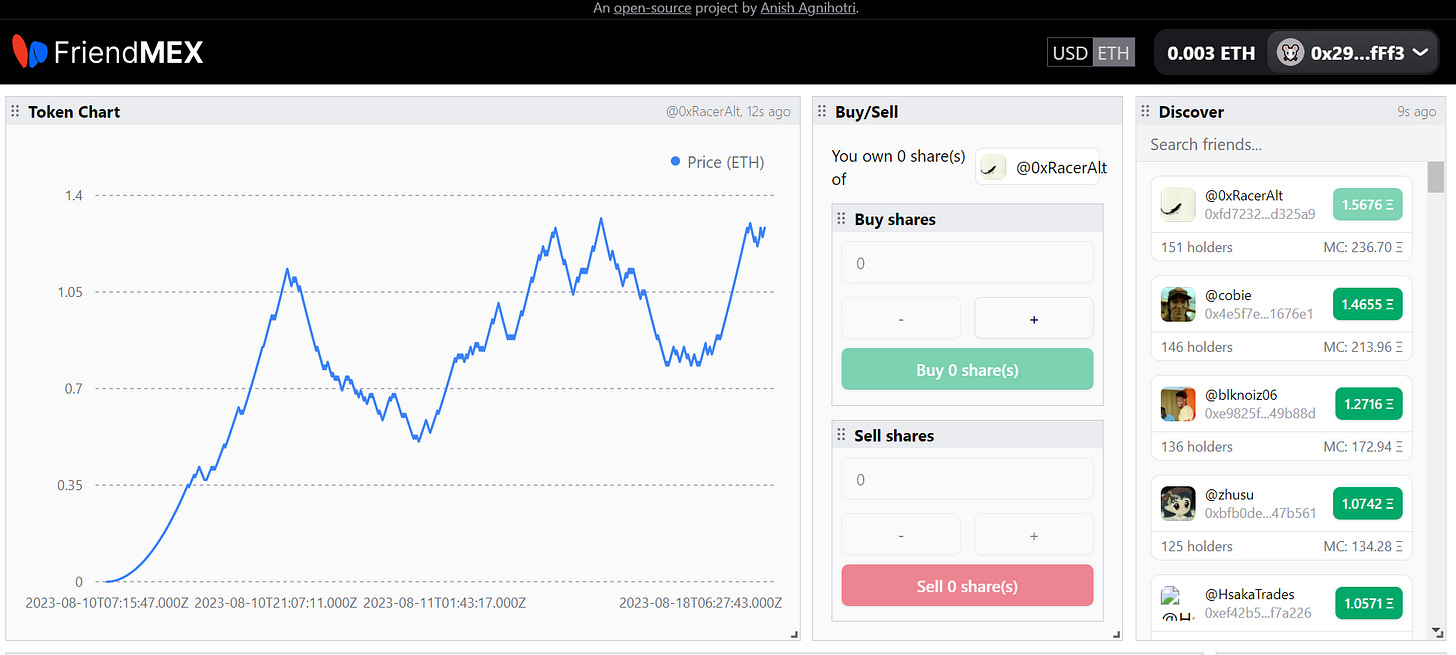Click the Buy shares amount field
Screen dimensions: 1456x655
pyautogui.click(x=967, y=263)
